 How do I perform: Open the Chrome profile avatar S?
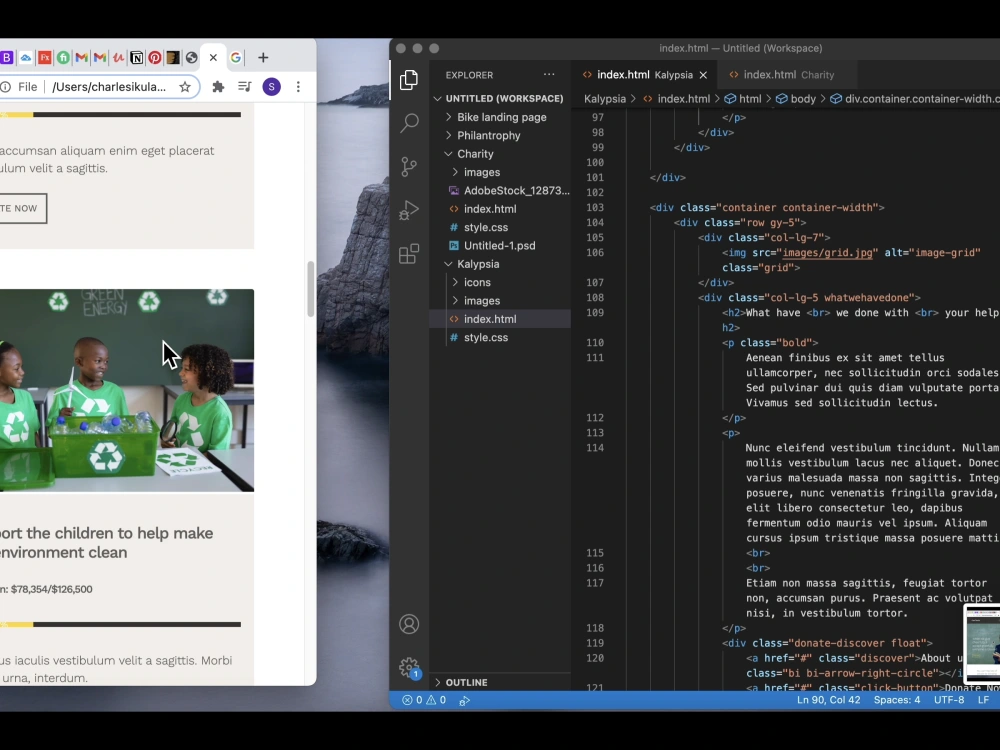pos(272,87)
